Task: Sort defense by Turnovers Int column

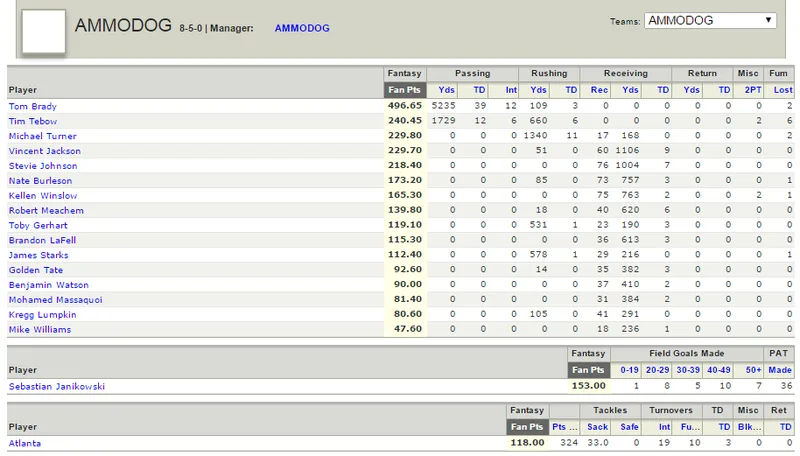Action: pyautogui.click(x=664, y=427)
